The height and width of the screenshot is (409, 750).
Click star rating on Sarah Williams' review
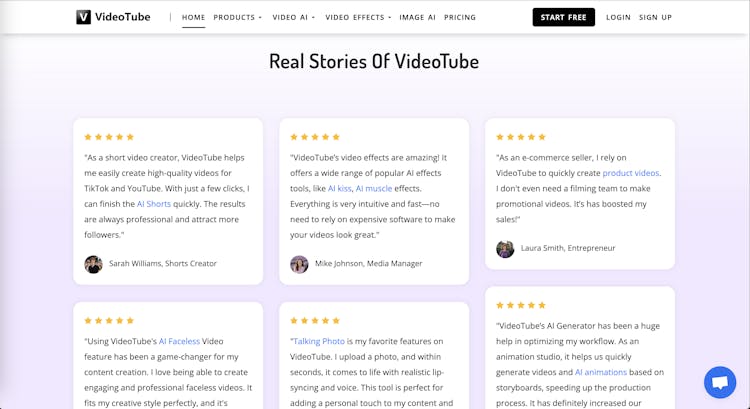tap(108, 137)
